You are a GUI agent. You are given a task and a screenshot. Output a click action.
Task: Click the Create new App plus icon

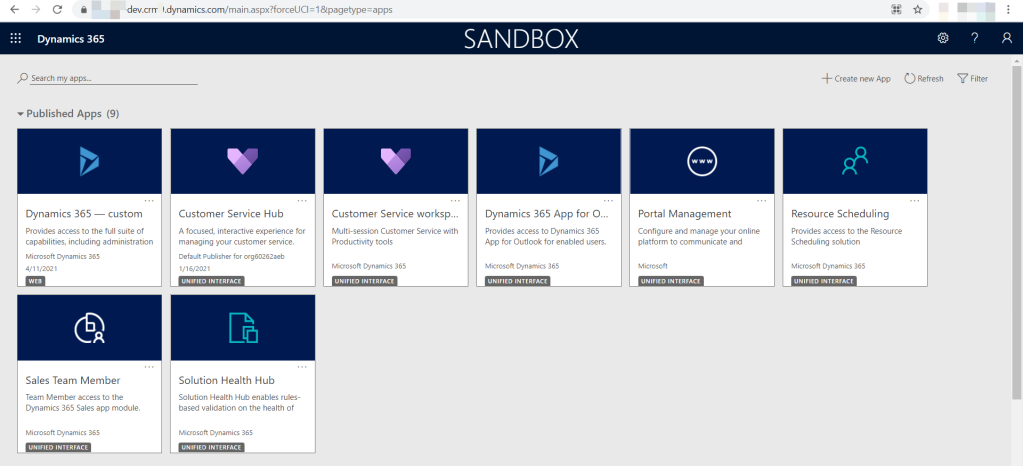[827, 78]
